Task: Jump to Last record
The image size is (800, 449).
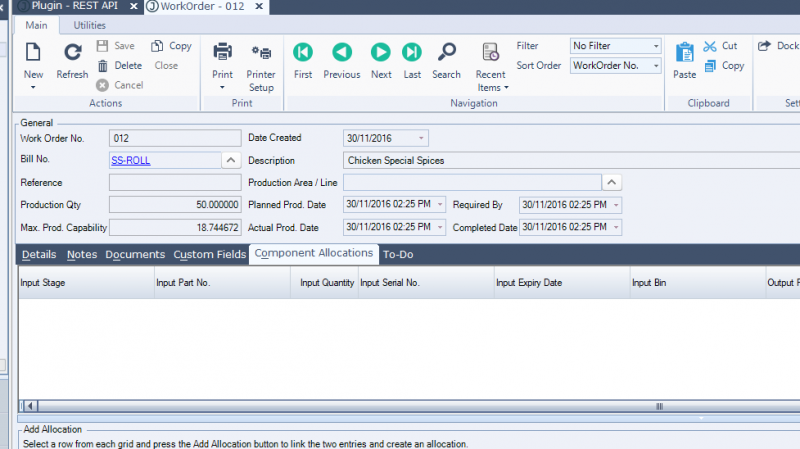Action: click(412, 52)
